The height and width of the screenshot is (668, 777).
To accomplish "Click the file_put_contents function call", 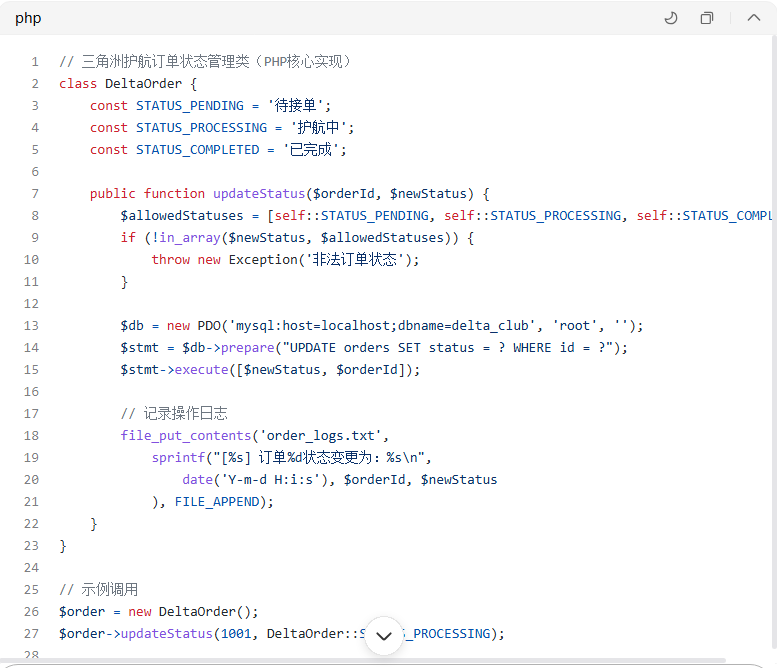I will pyautogui.click(x=186, y=436).
